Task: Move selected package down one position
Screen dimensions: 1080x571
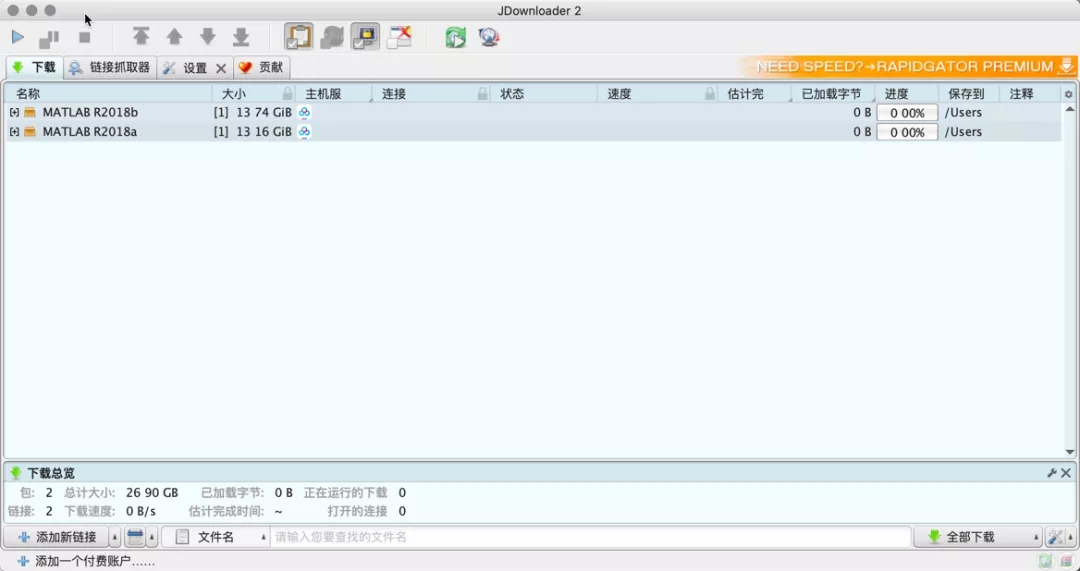Action: (207, 37)
